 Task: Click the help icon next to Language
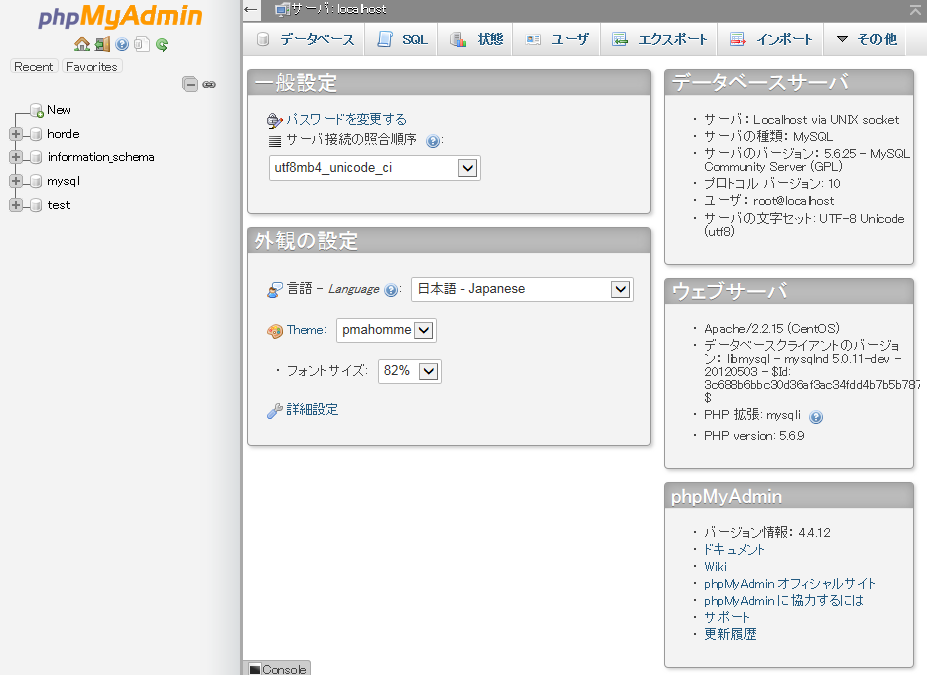[391, 290]
